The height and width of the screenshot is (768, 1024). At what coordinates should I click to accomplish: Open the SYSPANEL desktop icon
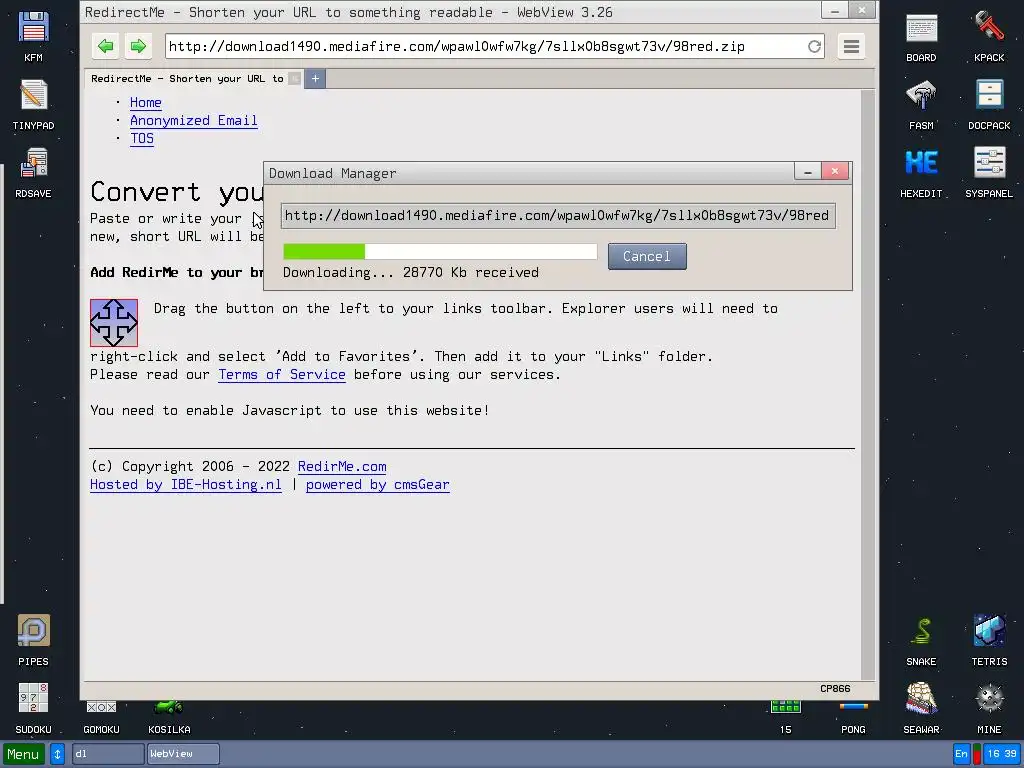(989, 163)
